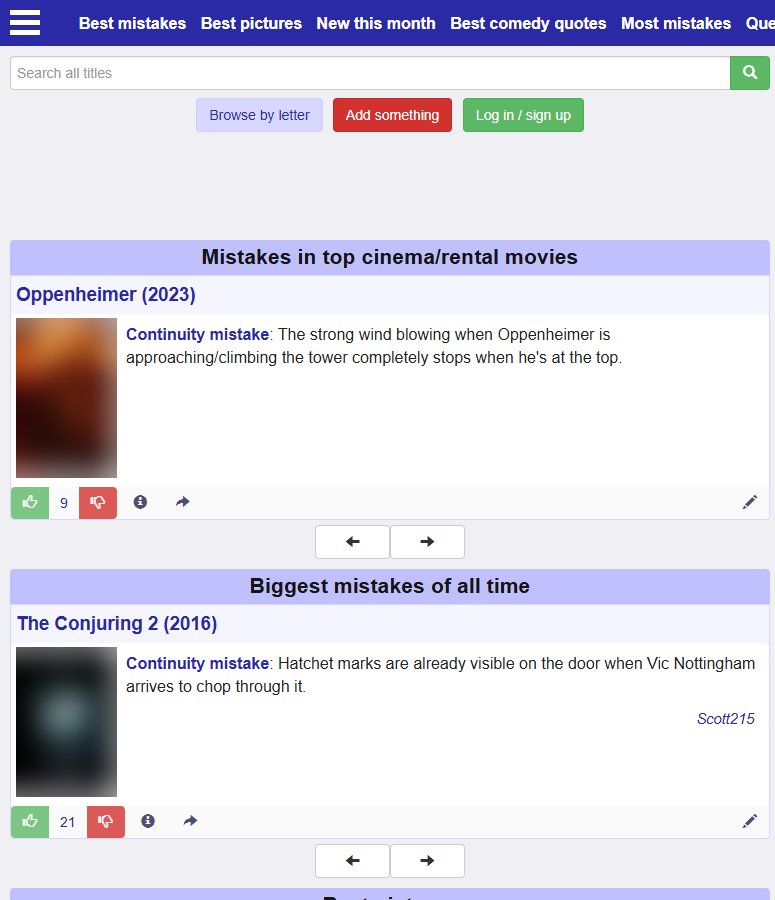Show next biggest mistake of all time
Screen dimensions: 775x900
tap(427, 860)
